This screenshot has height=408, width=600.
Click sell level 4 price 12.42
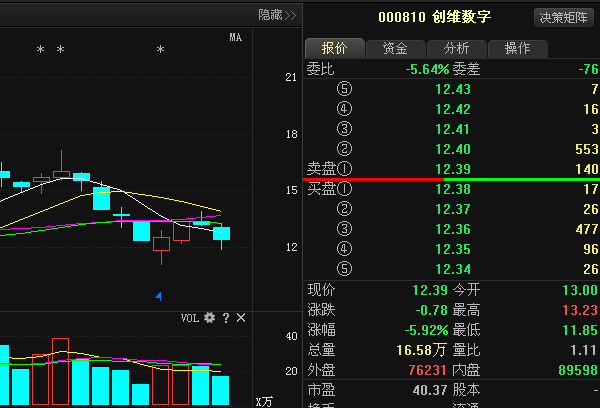point(453,109)
